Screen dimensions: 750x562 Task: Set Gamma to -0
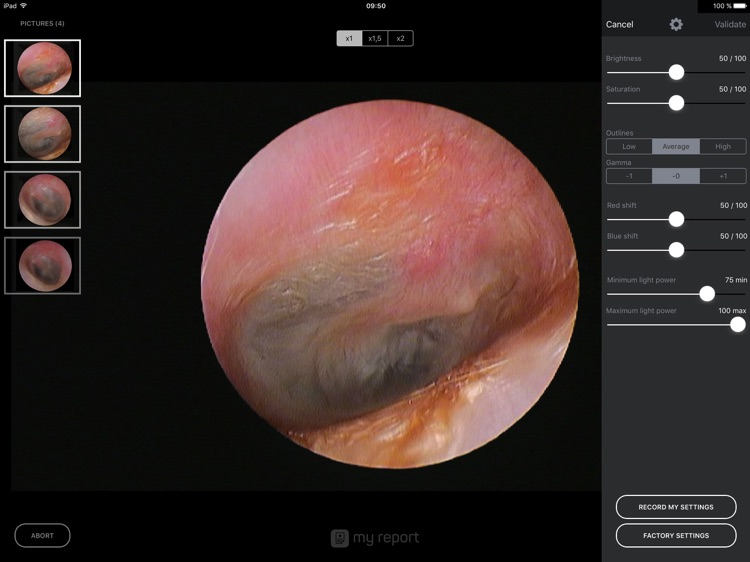click(676, 176)
